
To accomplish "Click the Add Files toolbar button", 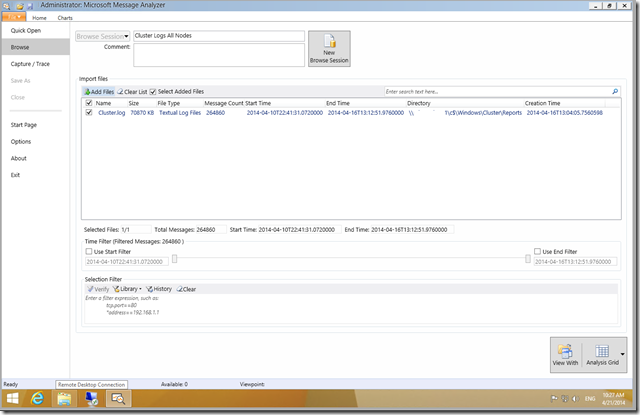I will tap(99, 92).
